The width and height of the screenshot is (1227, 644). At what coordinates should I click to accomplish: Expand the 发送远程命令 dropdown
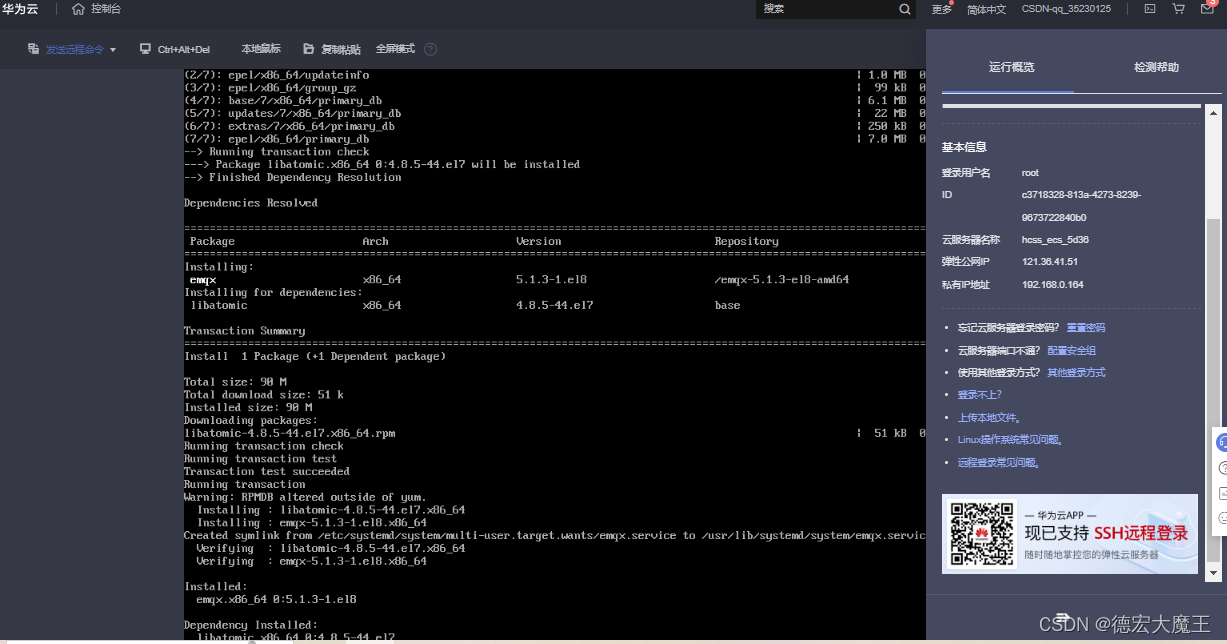tap(72, 49)
